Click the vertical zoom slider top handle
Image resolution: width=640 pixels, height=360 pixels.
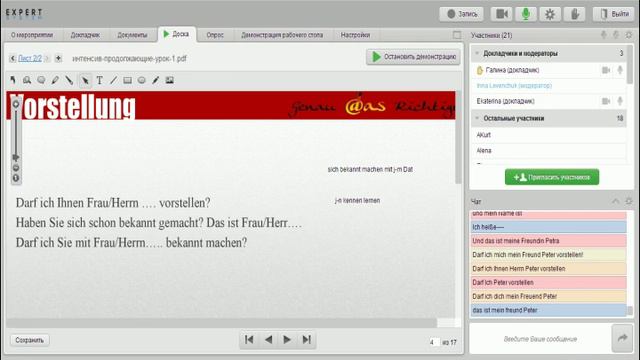click(16, 104)
